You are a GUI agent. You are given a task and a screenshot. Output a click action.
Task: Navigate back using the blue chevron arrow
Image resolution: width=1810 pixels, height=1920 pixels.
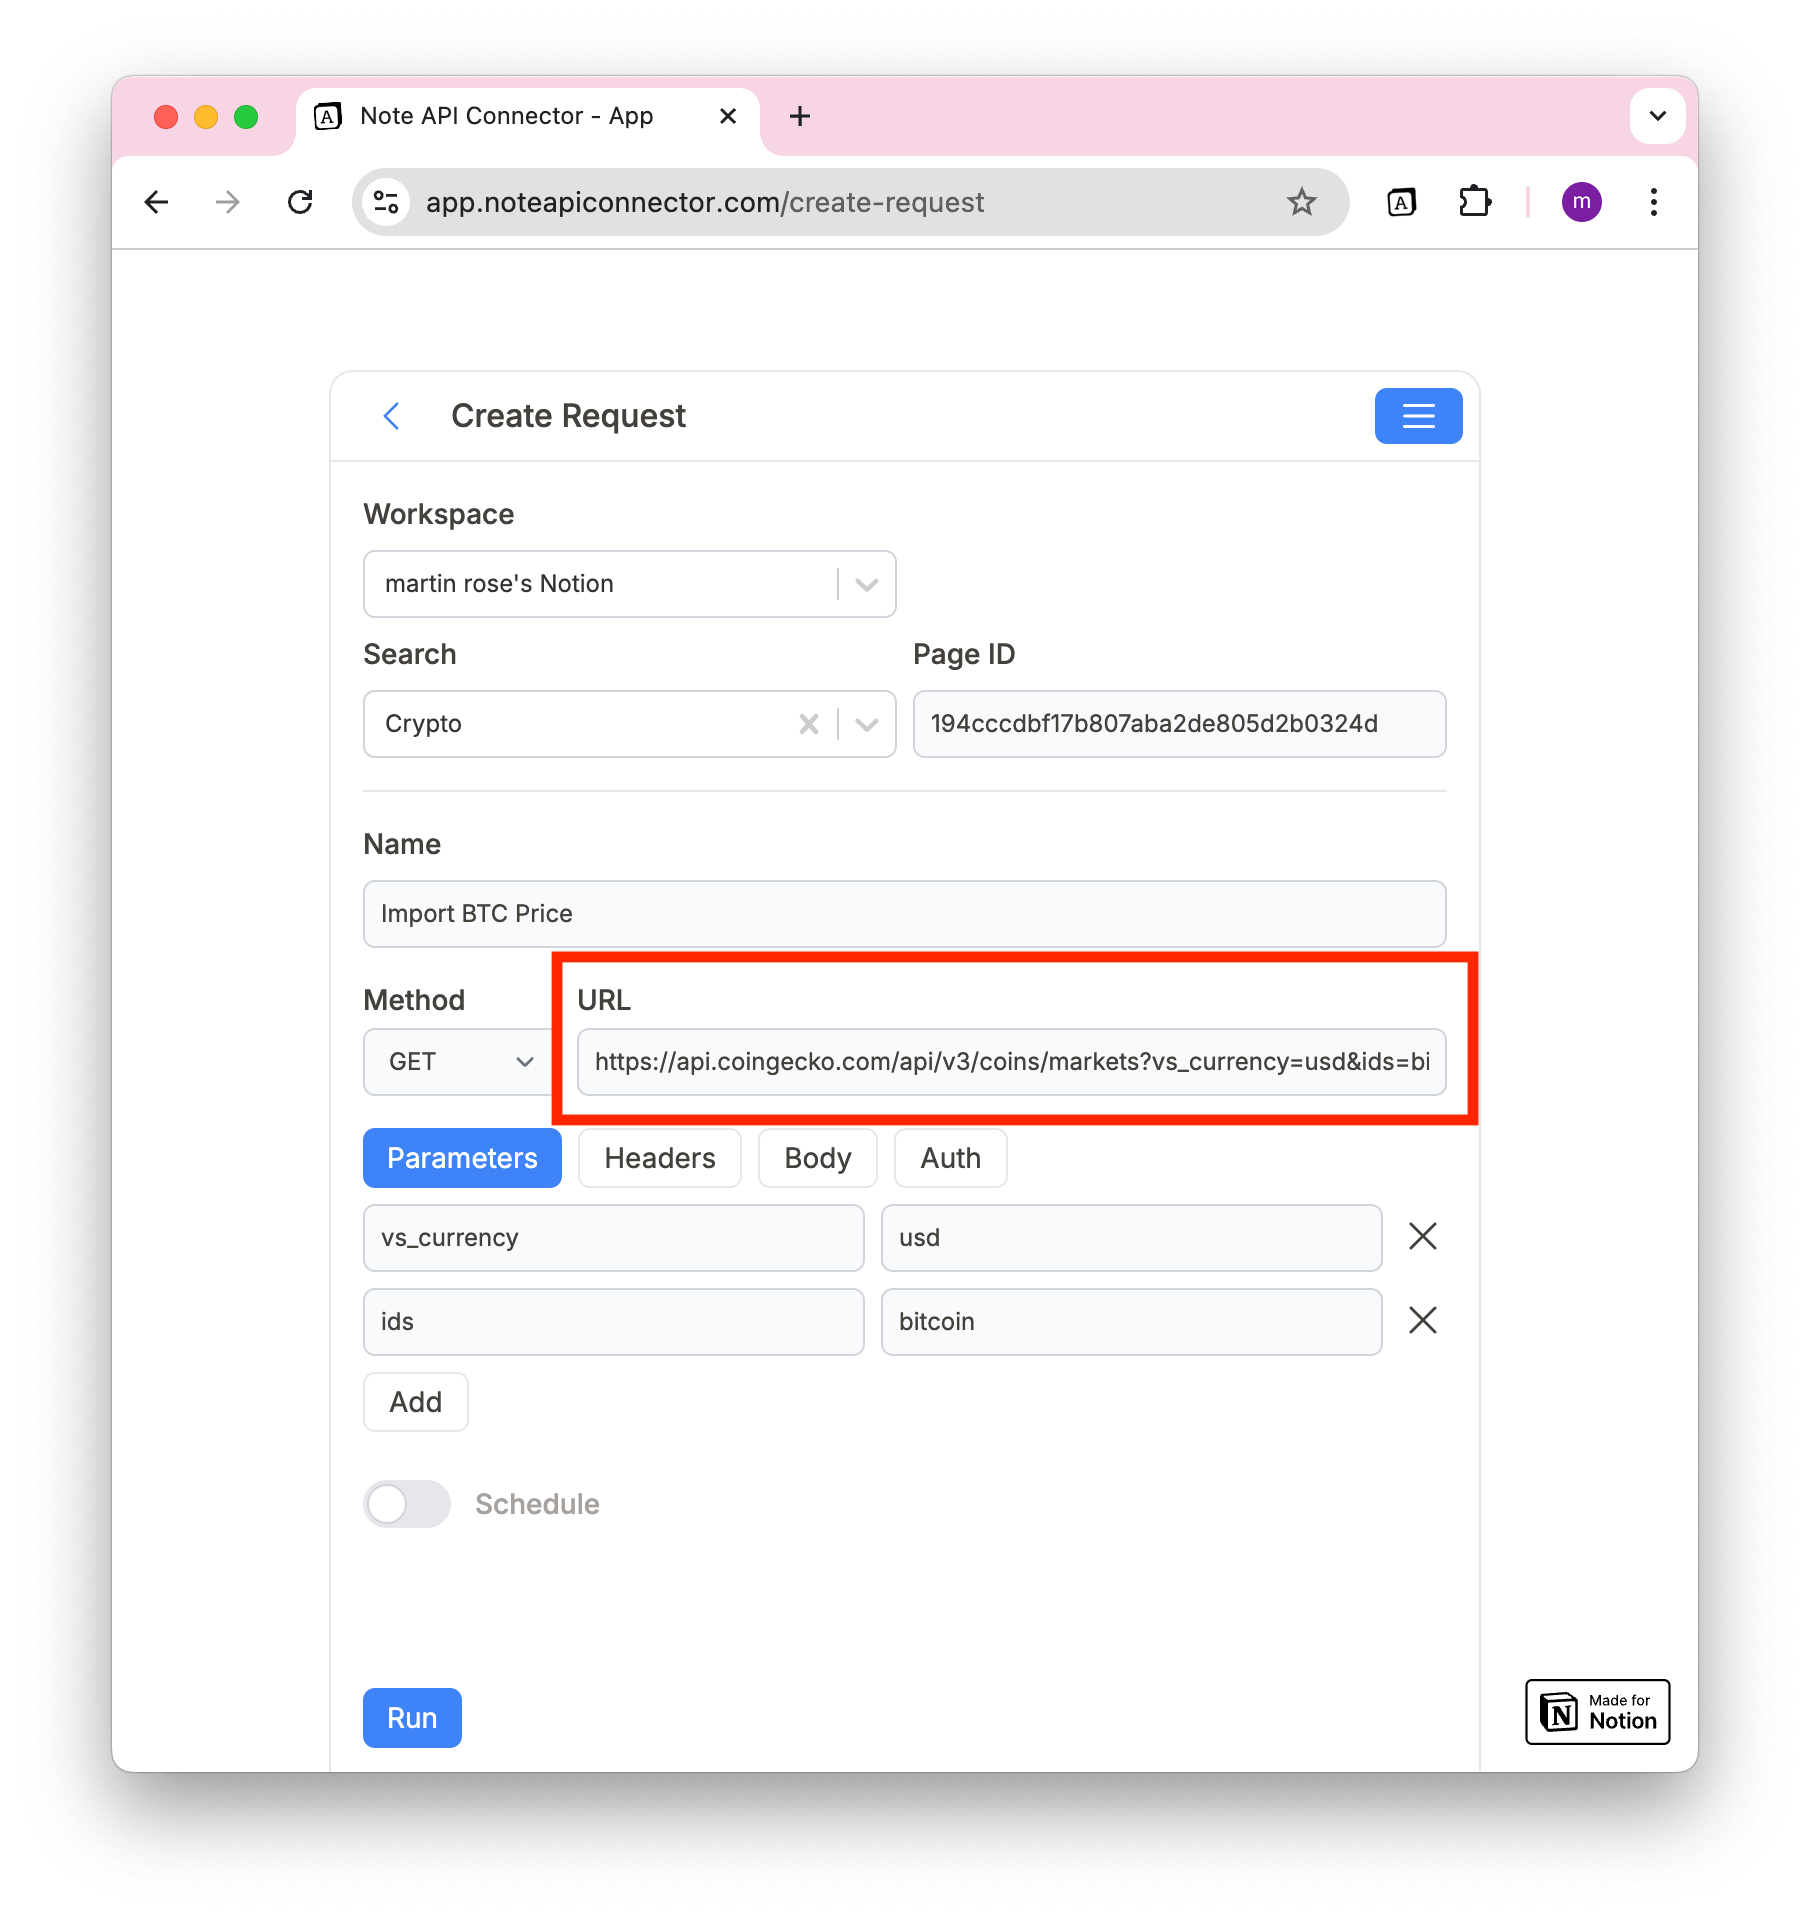pos(391,416)
